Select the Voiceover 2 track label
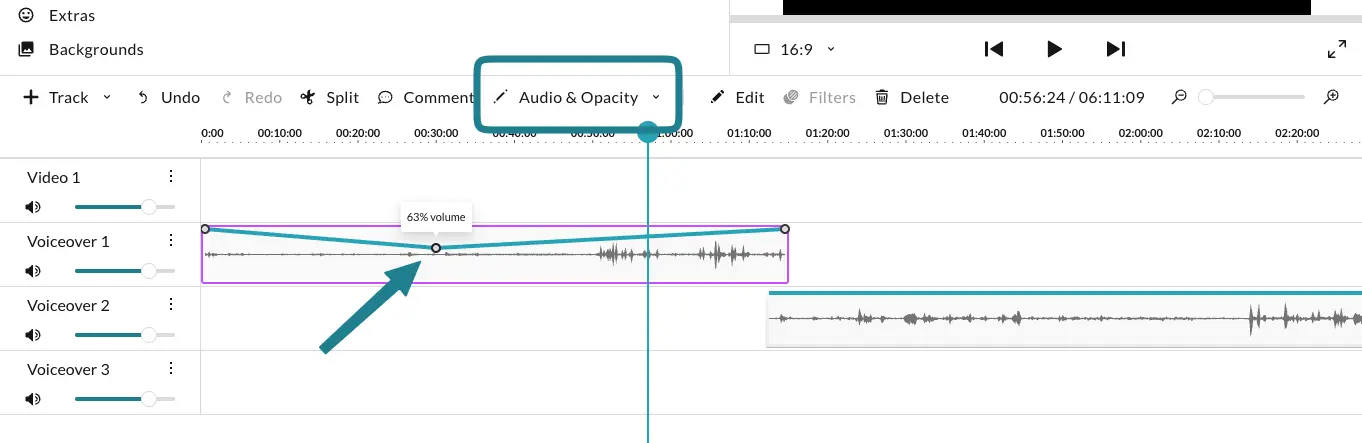1362x443 pixels. click(68, 305)
